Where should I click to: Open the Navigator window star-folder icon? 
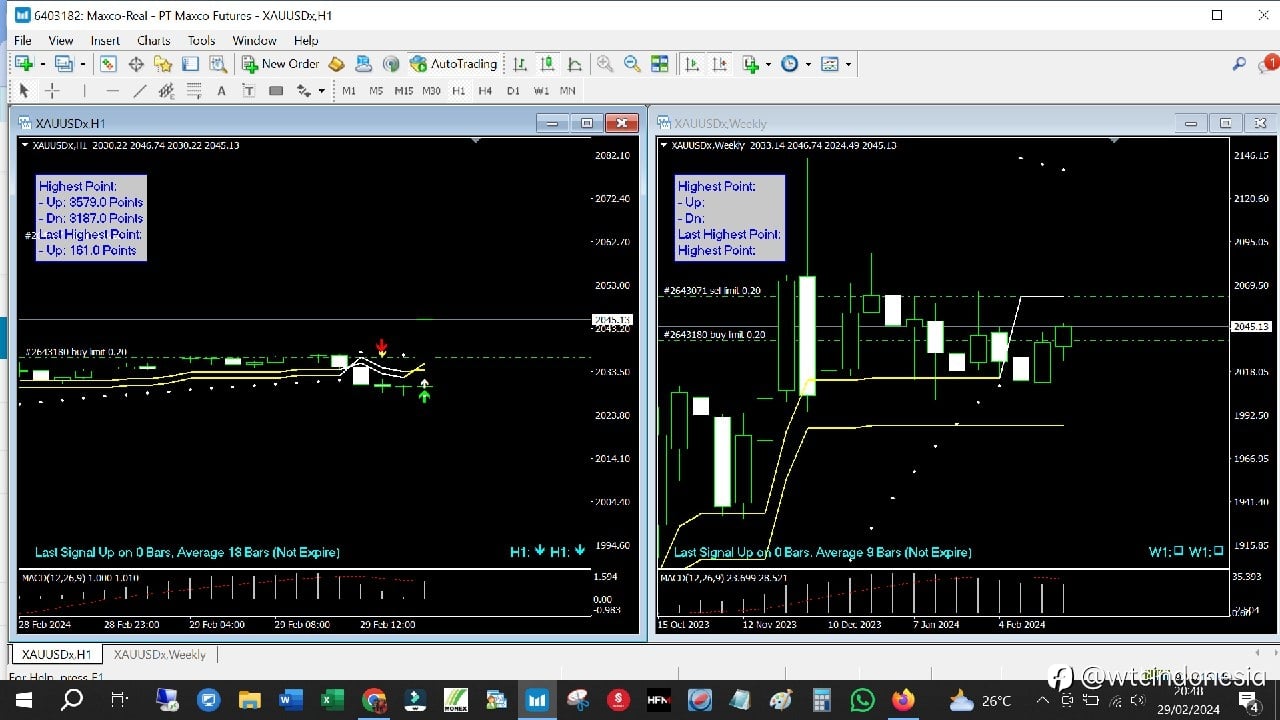point(163,64)
